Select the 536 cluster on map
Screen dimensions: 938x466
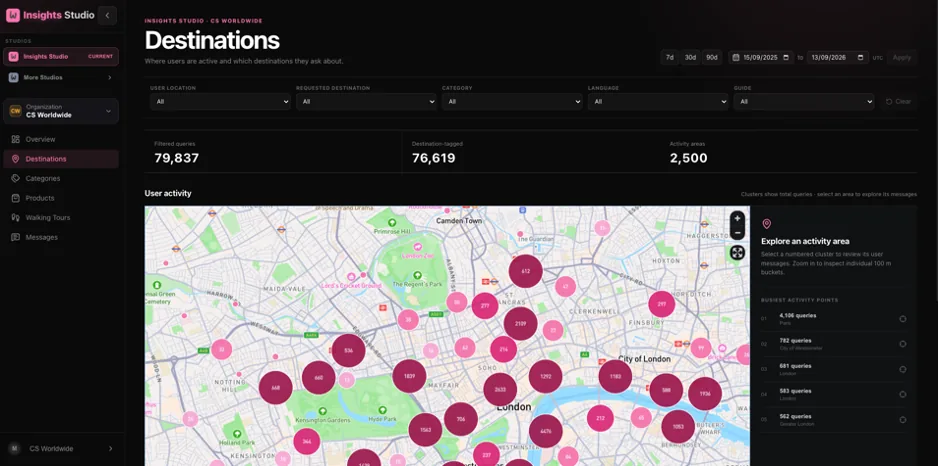(349, 351)
